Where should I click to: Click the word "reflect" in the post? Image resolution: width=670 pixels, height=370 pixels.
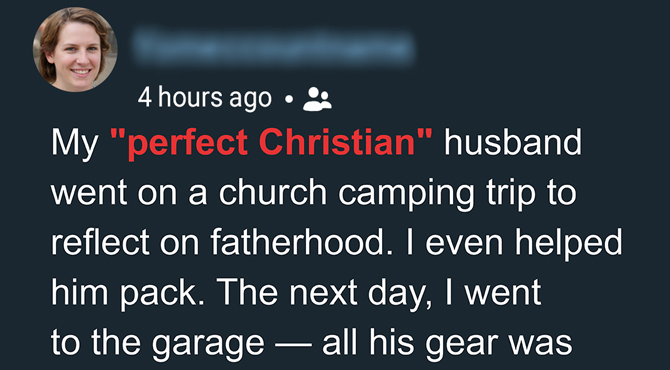coord(100,242)
